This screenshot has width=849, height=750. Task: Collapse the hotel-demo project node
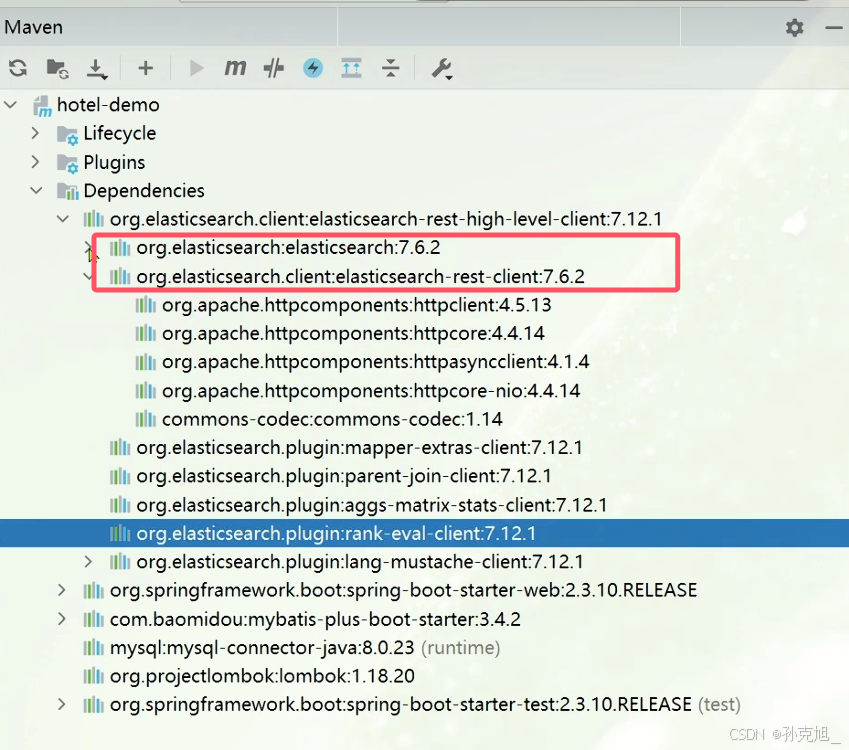[x=11, y=105]
